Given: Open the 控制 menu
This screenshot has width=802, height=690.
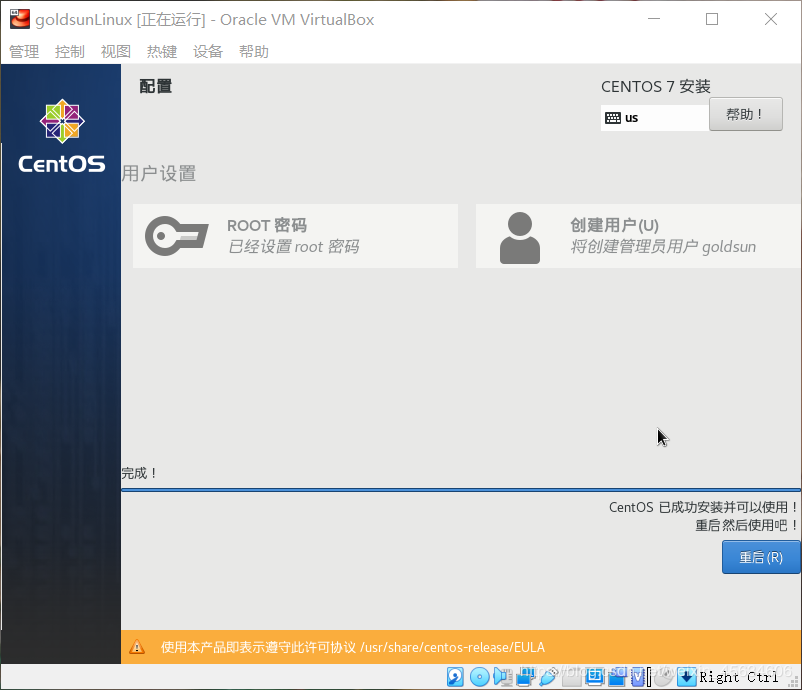Looking at the screenshot, I should (x=70, y=52).
